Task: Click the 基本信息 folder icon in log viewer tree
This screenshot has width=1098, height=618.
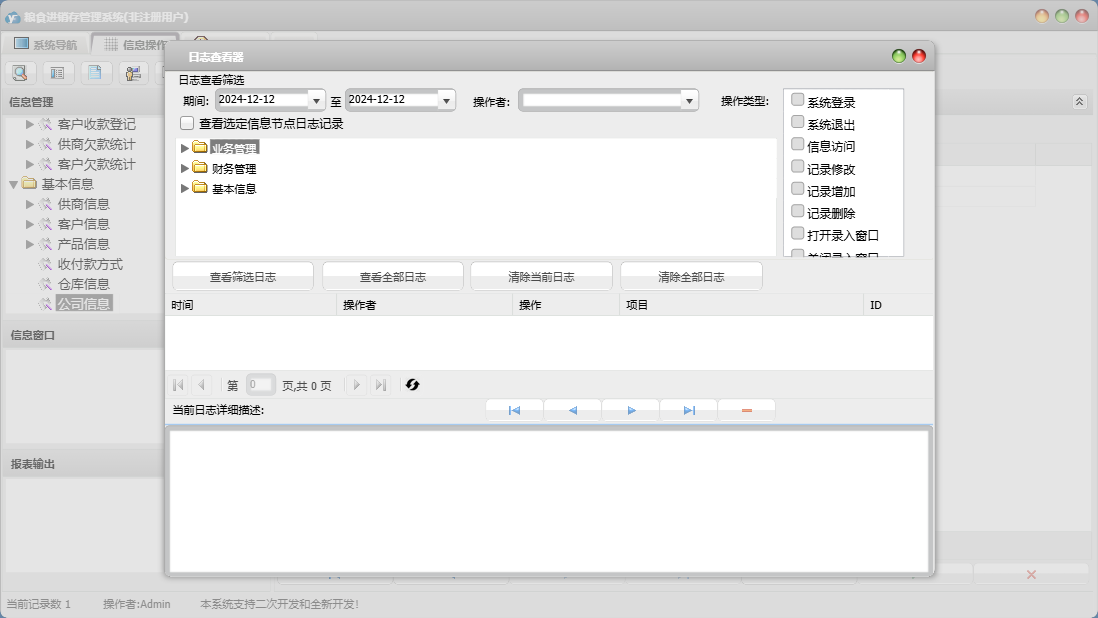Action: pyautogui.click(x=200, y=188)
